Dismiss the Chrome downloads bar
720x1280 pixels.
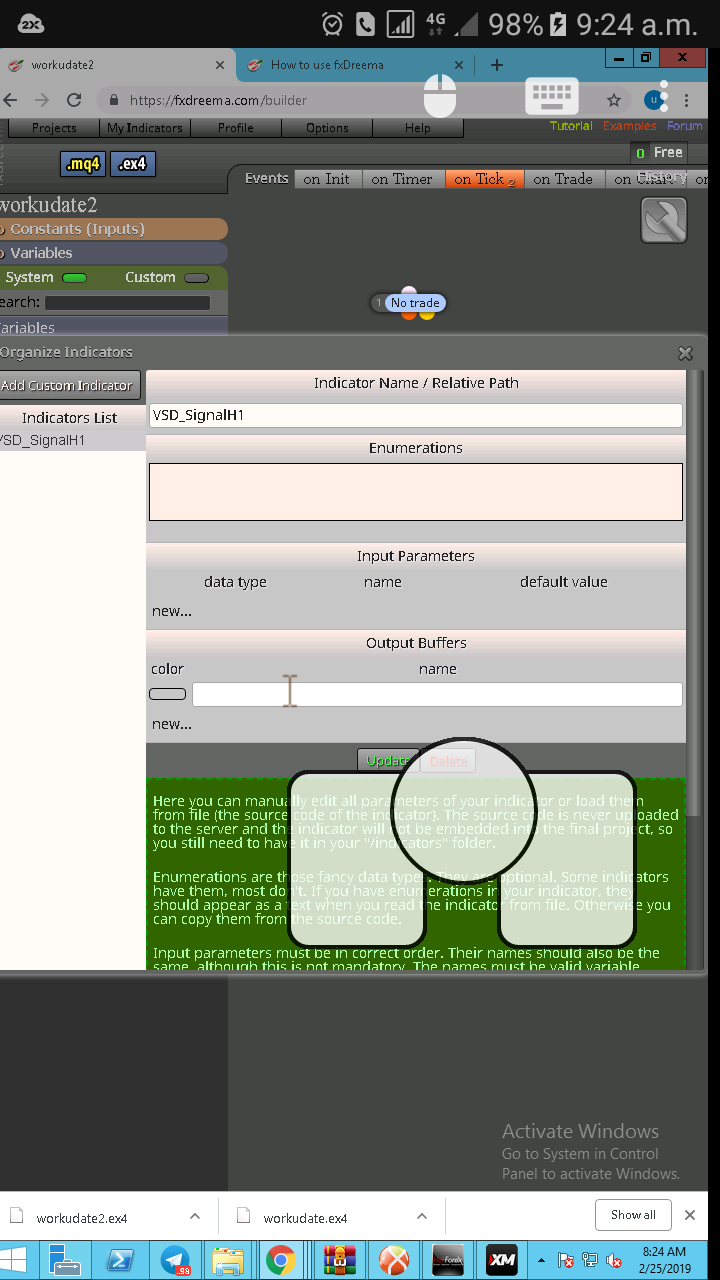pos(689,1215)
